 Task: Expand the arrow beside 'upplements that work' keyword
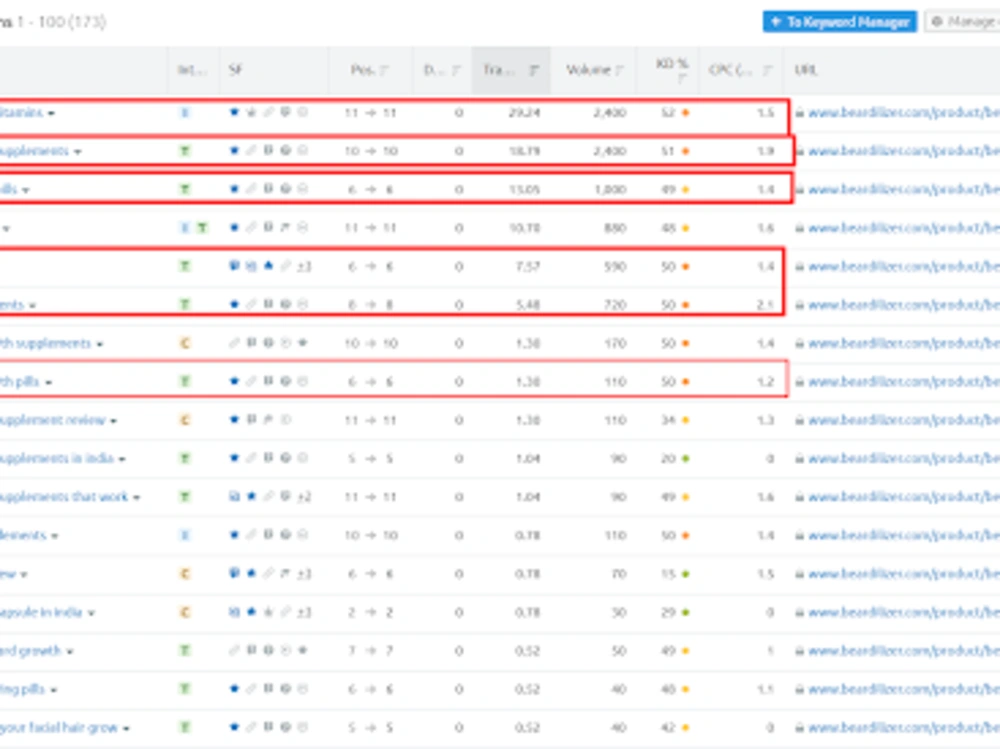pos(136,497)
